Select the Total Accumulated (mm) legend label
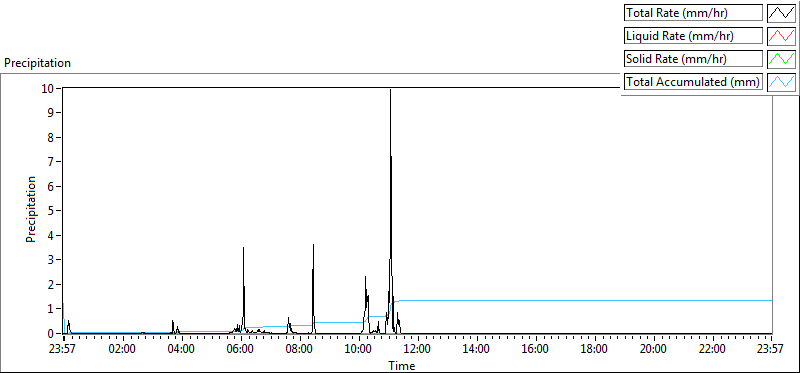Image resolution: width=800 pixels, height=373 pixels. click(x=693, y=81)
